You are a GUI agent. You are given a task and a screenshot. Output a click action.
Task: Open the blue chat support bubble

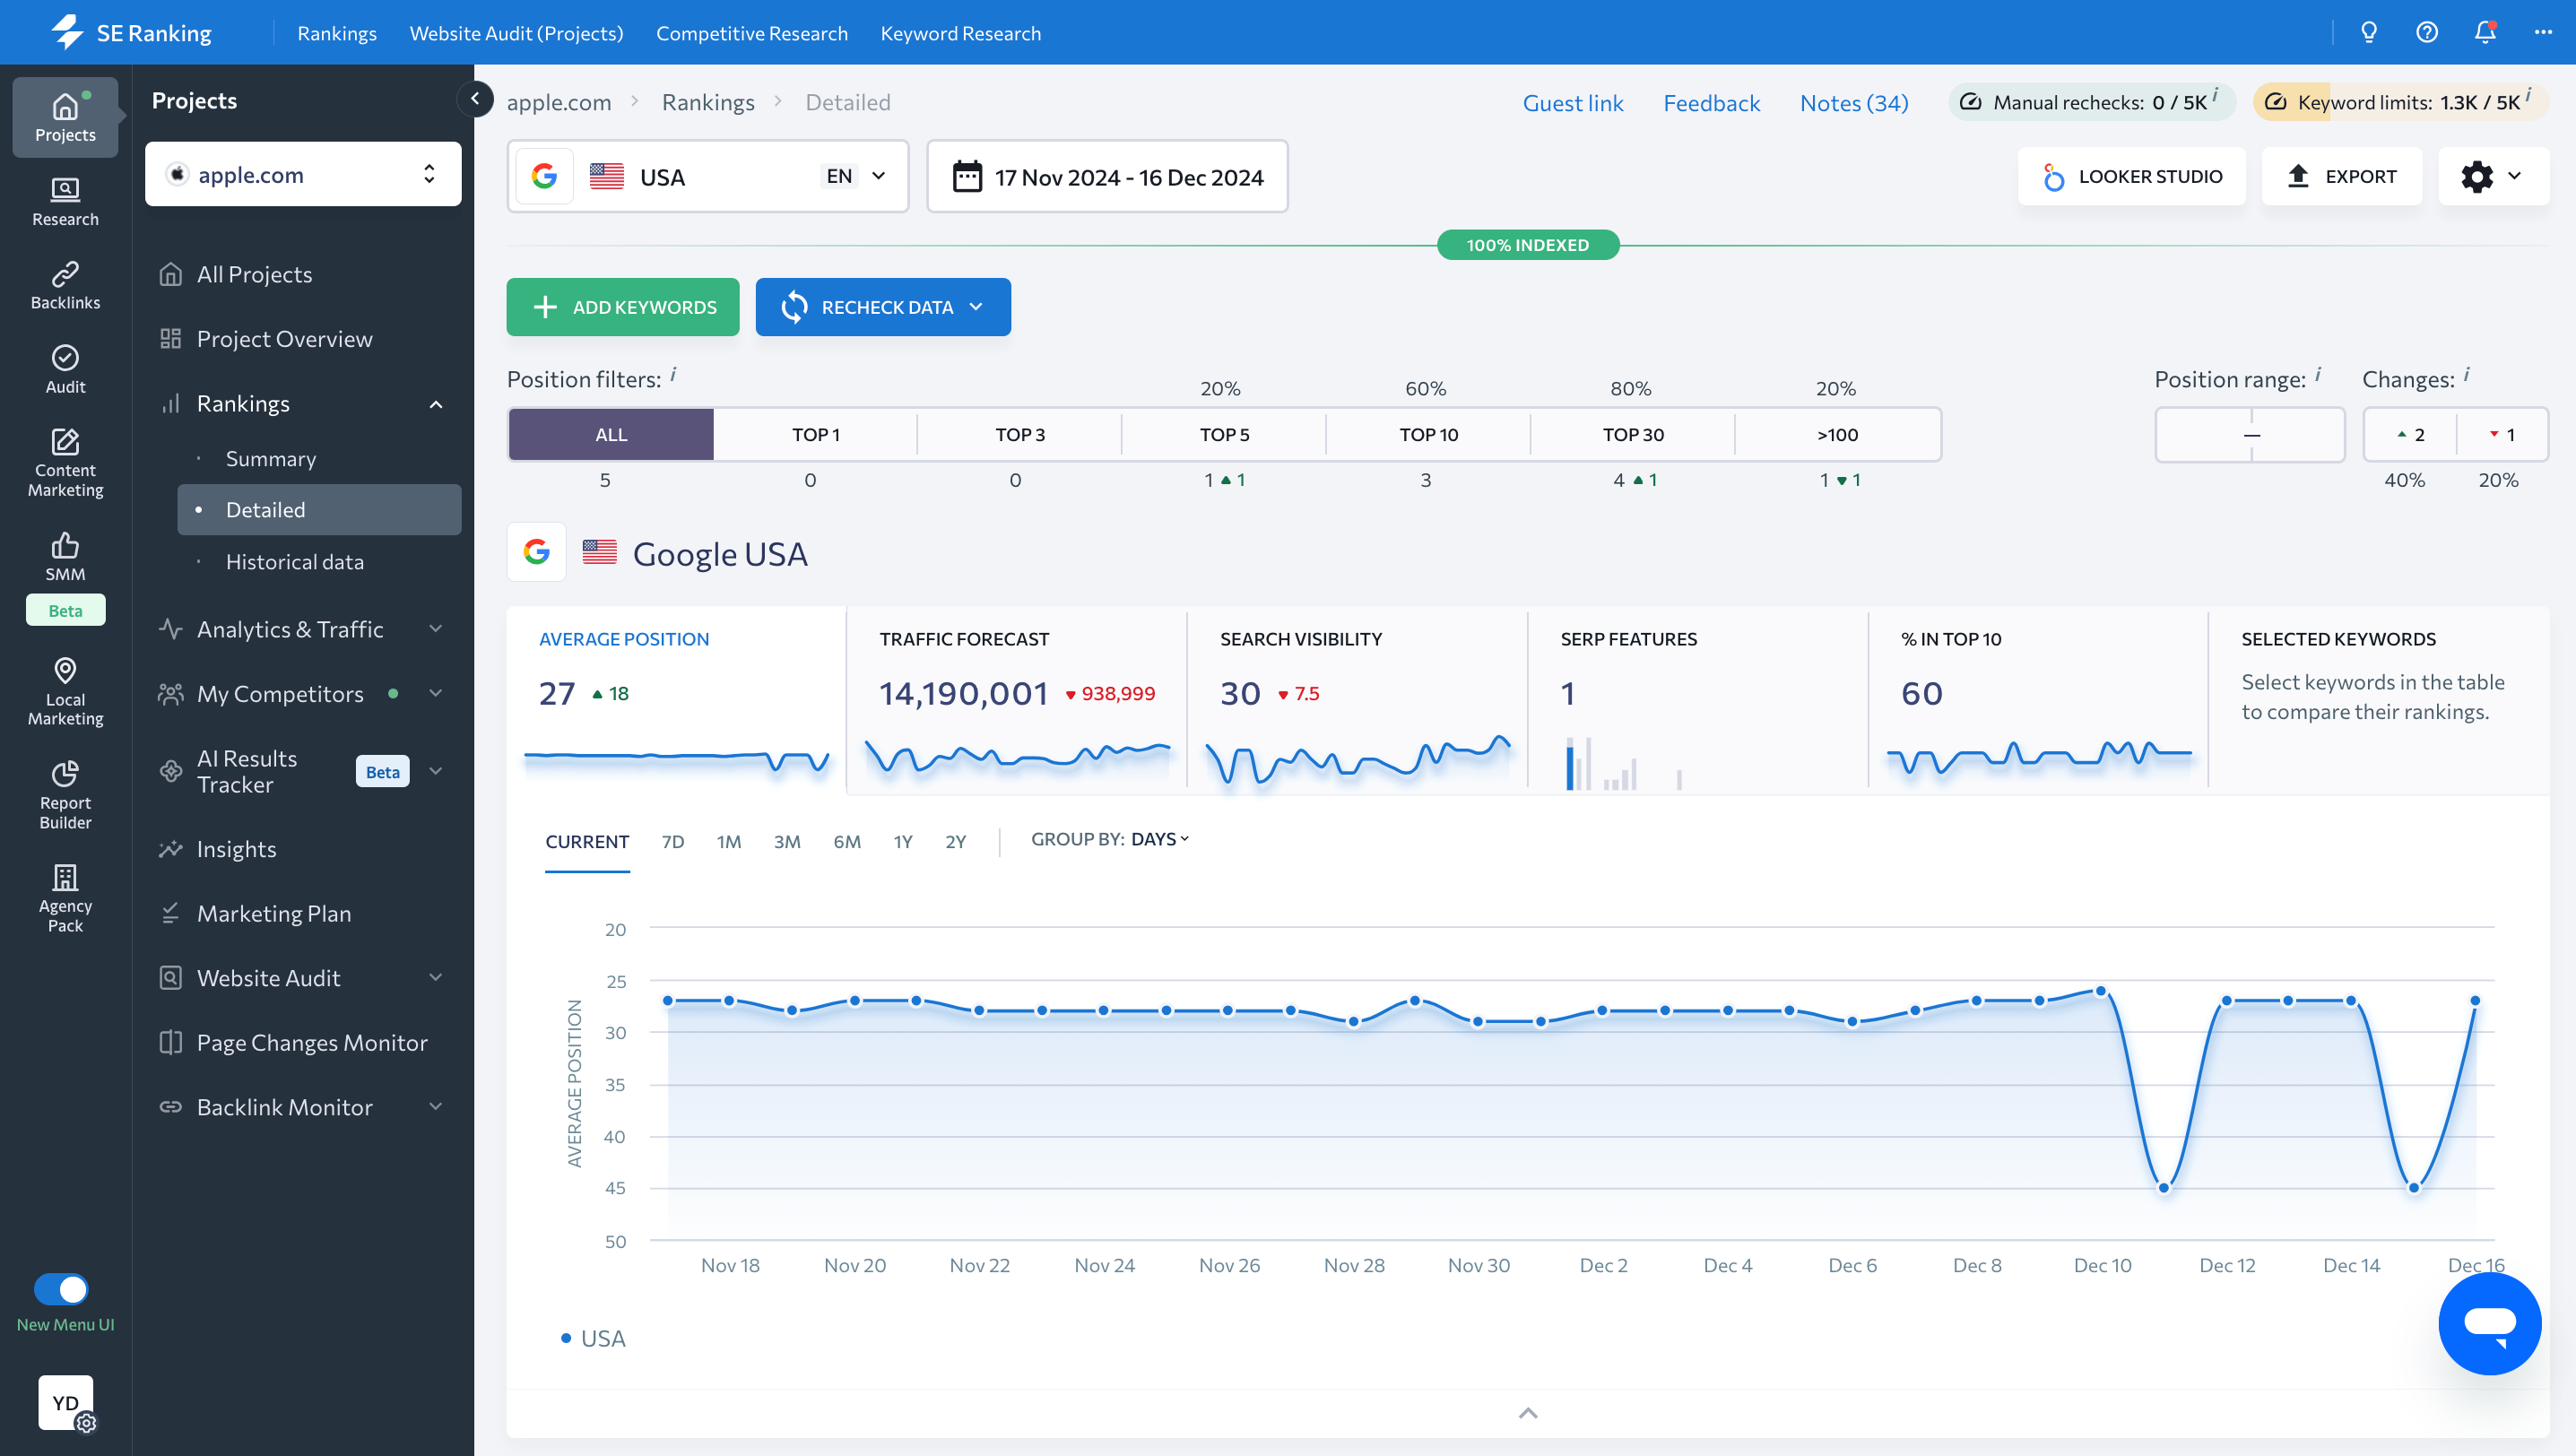click(x=2489, y=1323)
